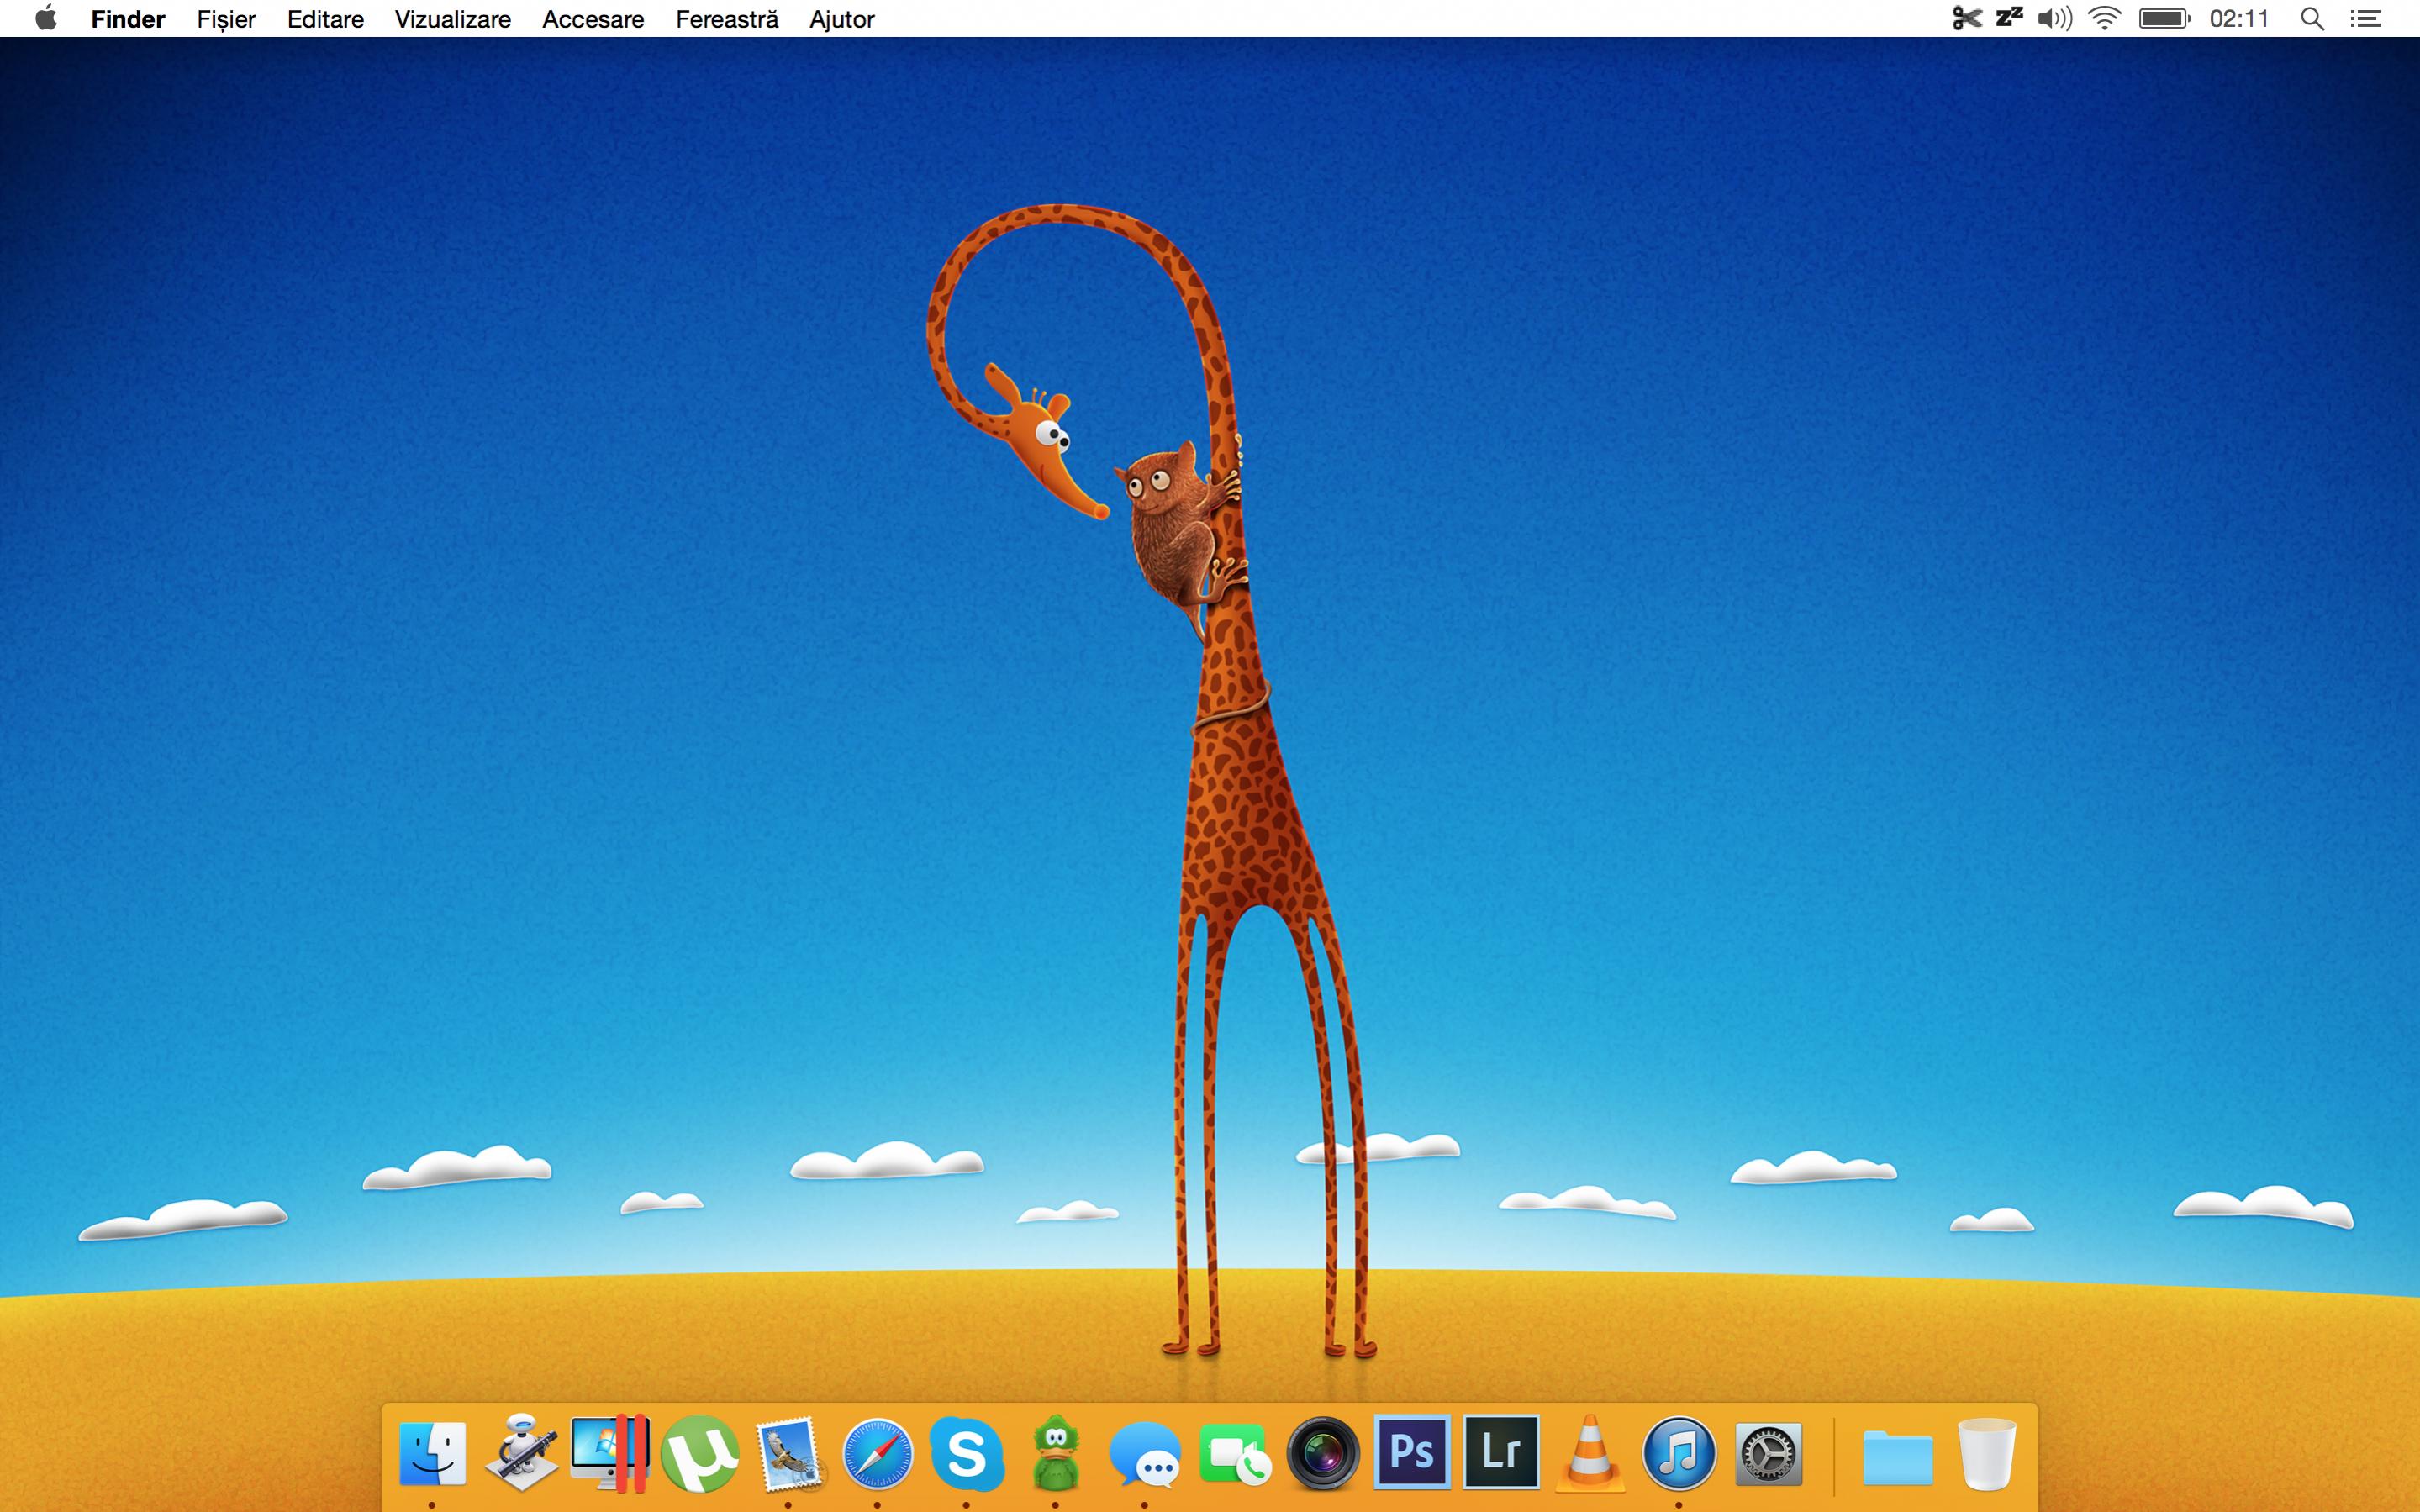Open the Mail app in Dock
Image resolution: width=2420 pixels, height=1512 pixels.
(x=788, y=1453)
